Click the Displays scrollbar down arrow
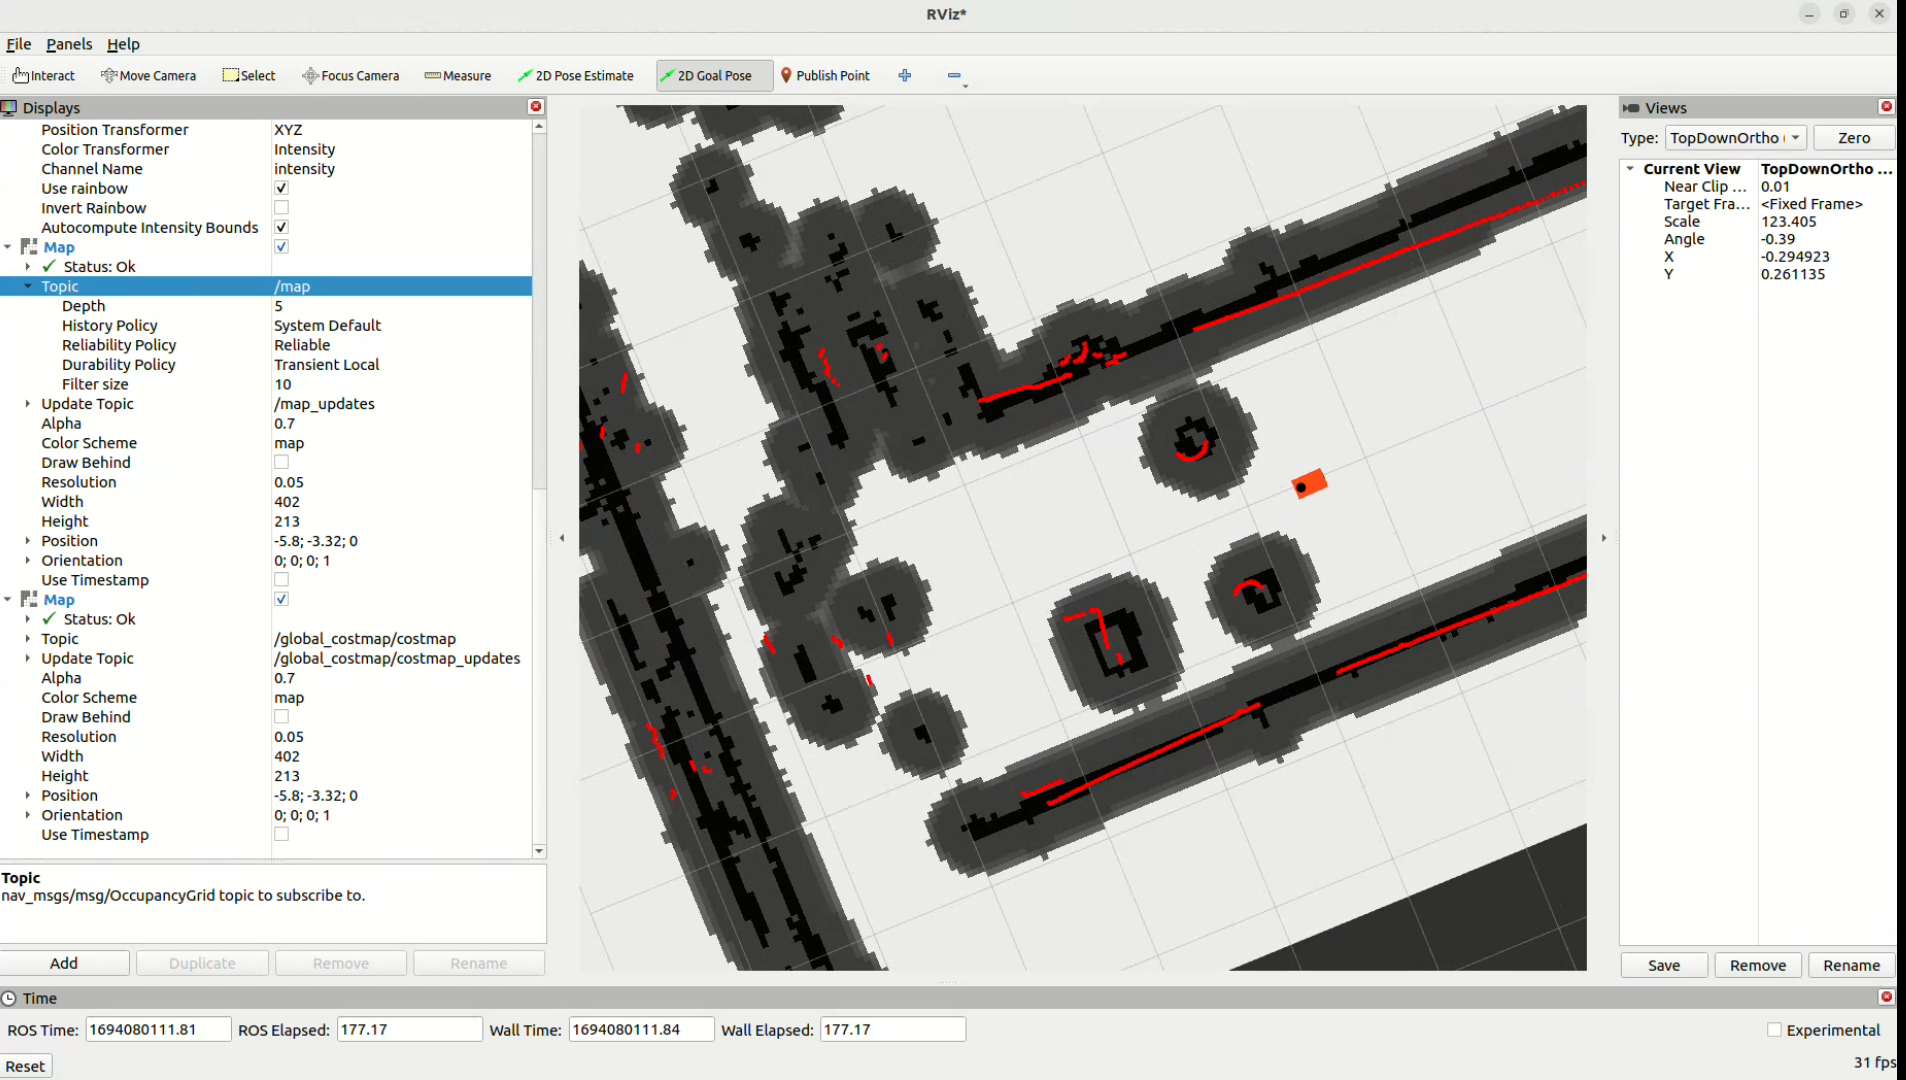This screenshot has height=1080, width=1906. pyautogui.click(x=539, y=851)
